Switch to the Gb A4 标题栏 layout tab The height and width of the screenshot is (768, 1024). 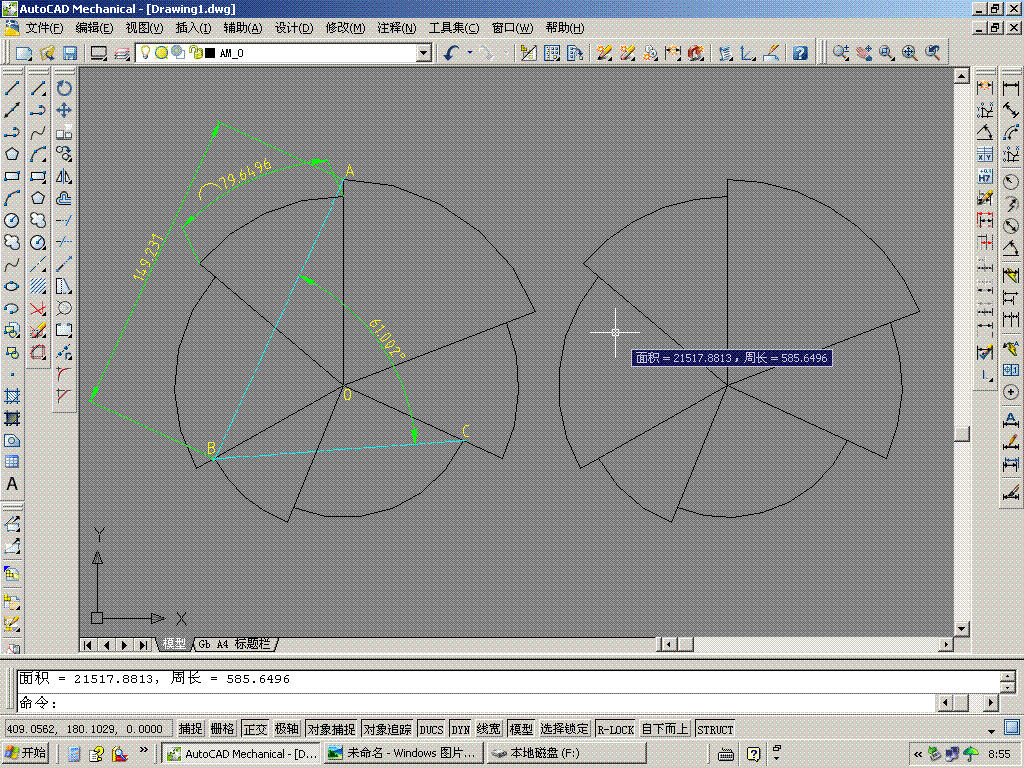click(235, 644)
